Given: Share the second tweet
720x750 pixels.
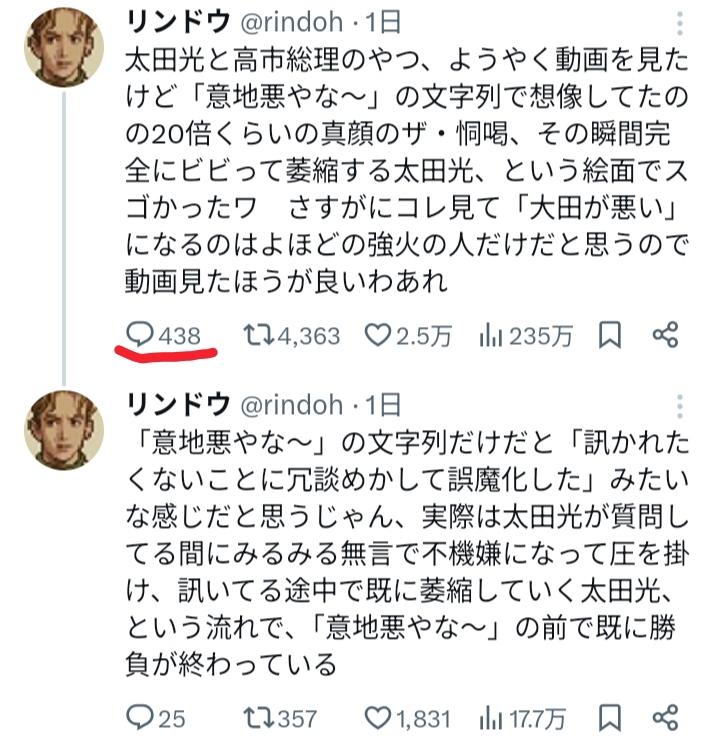Looking at the screenshot, I should 666,717.
